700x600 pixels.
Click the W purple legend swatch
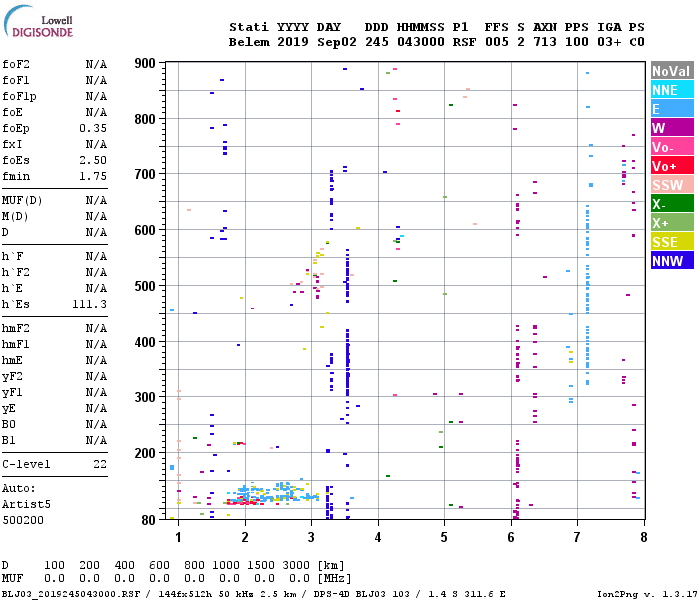[672, 128]
